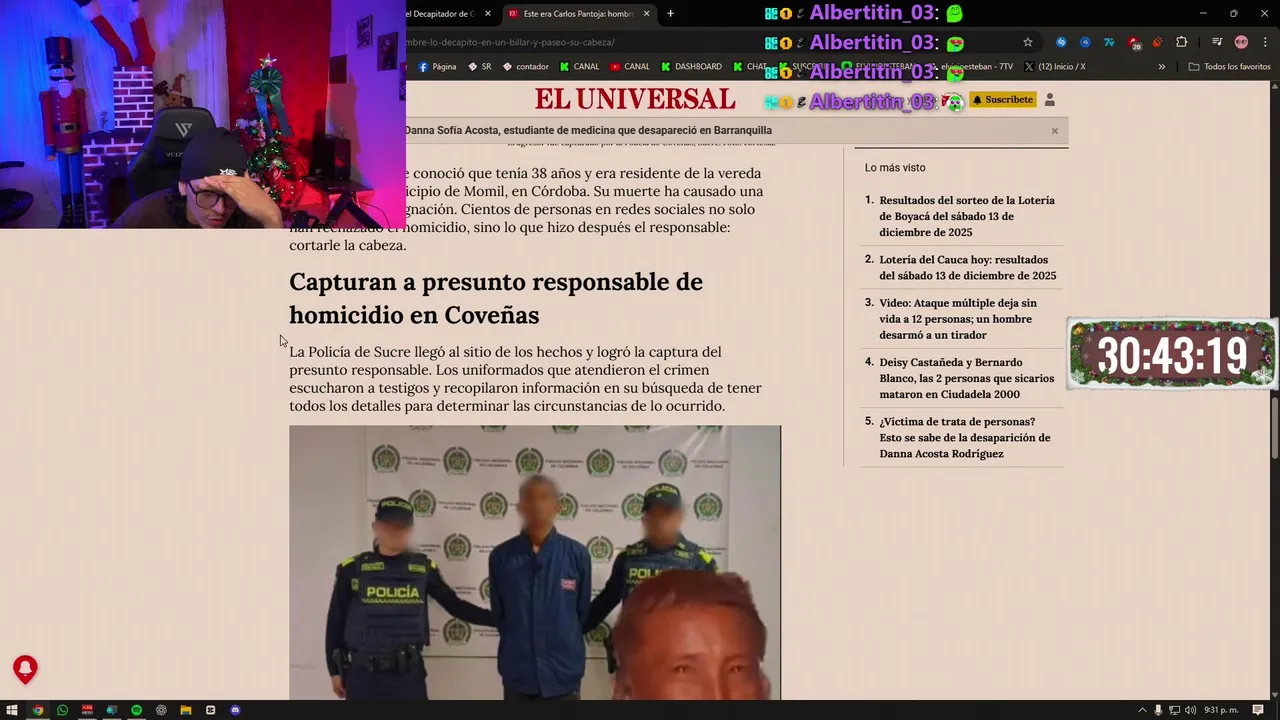Screen dimensions: 1280x720
Task: Open CapCut from the taskbar
Action: [210, 710]
